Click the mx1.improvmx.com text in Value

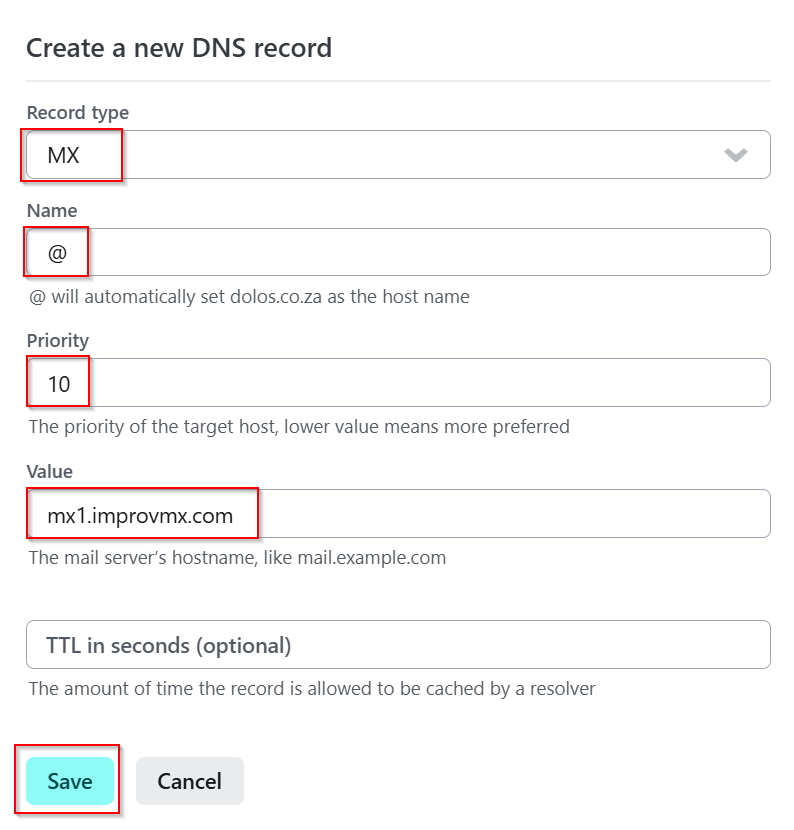point(140,516)
